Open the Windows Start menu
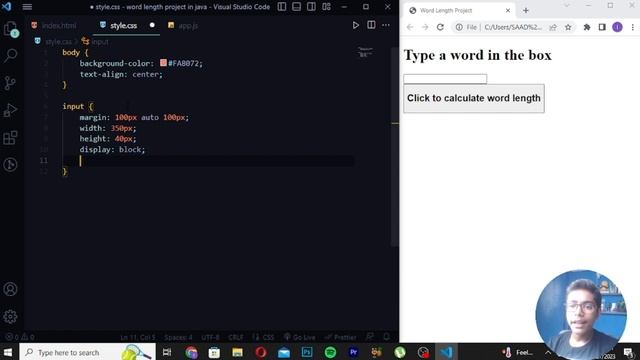640x360 pixels. [x=8, y=352]
